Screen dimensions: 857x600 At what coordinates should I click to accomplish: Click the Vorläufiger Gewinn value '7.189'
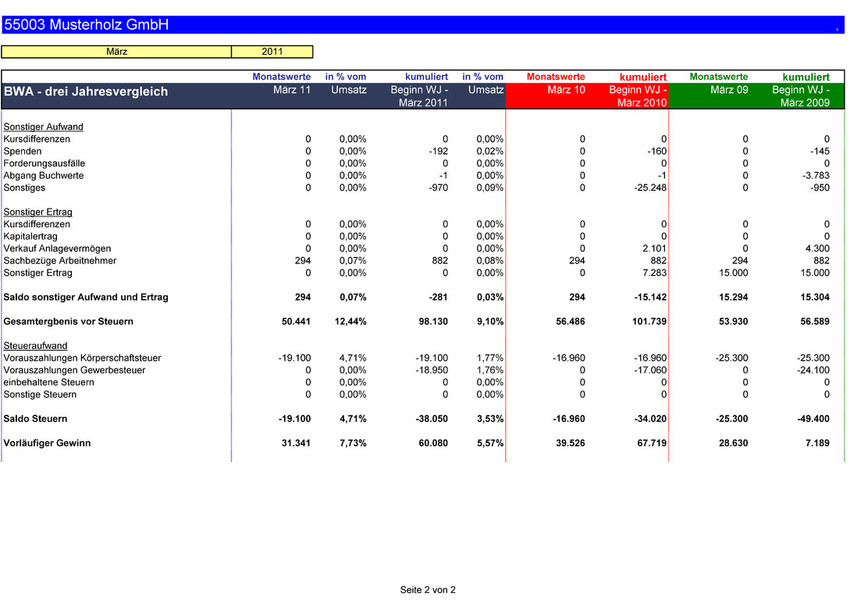818,443
